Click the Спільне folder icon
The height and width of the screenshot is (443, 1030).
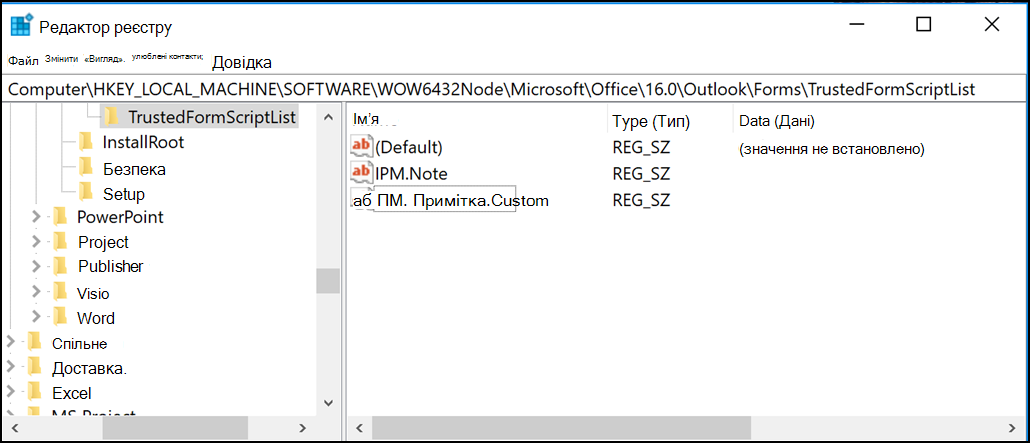35,342
